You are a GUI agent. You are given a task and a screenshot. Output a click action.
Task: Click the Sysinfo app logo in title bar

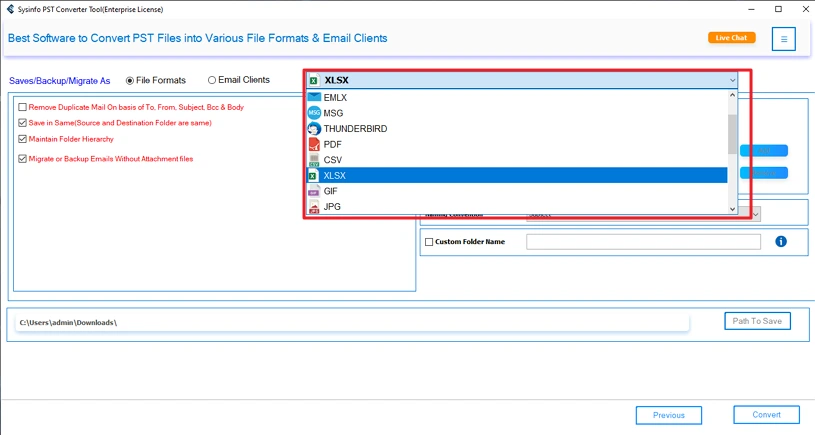click(10, 9)
